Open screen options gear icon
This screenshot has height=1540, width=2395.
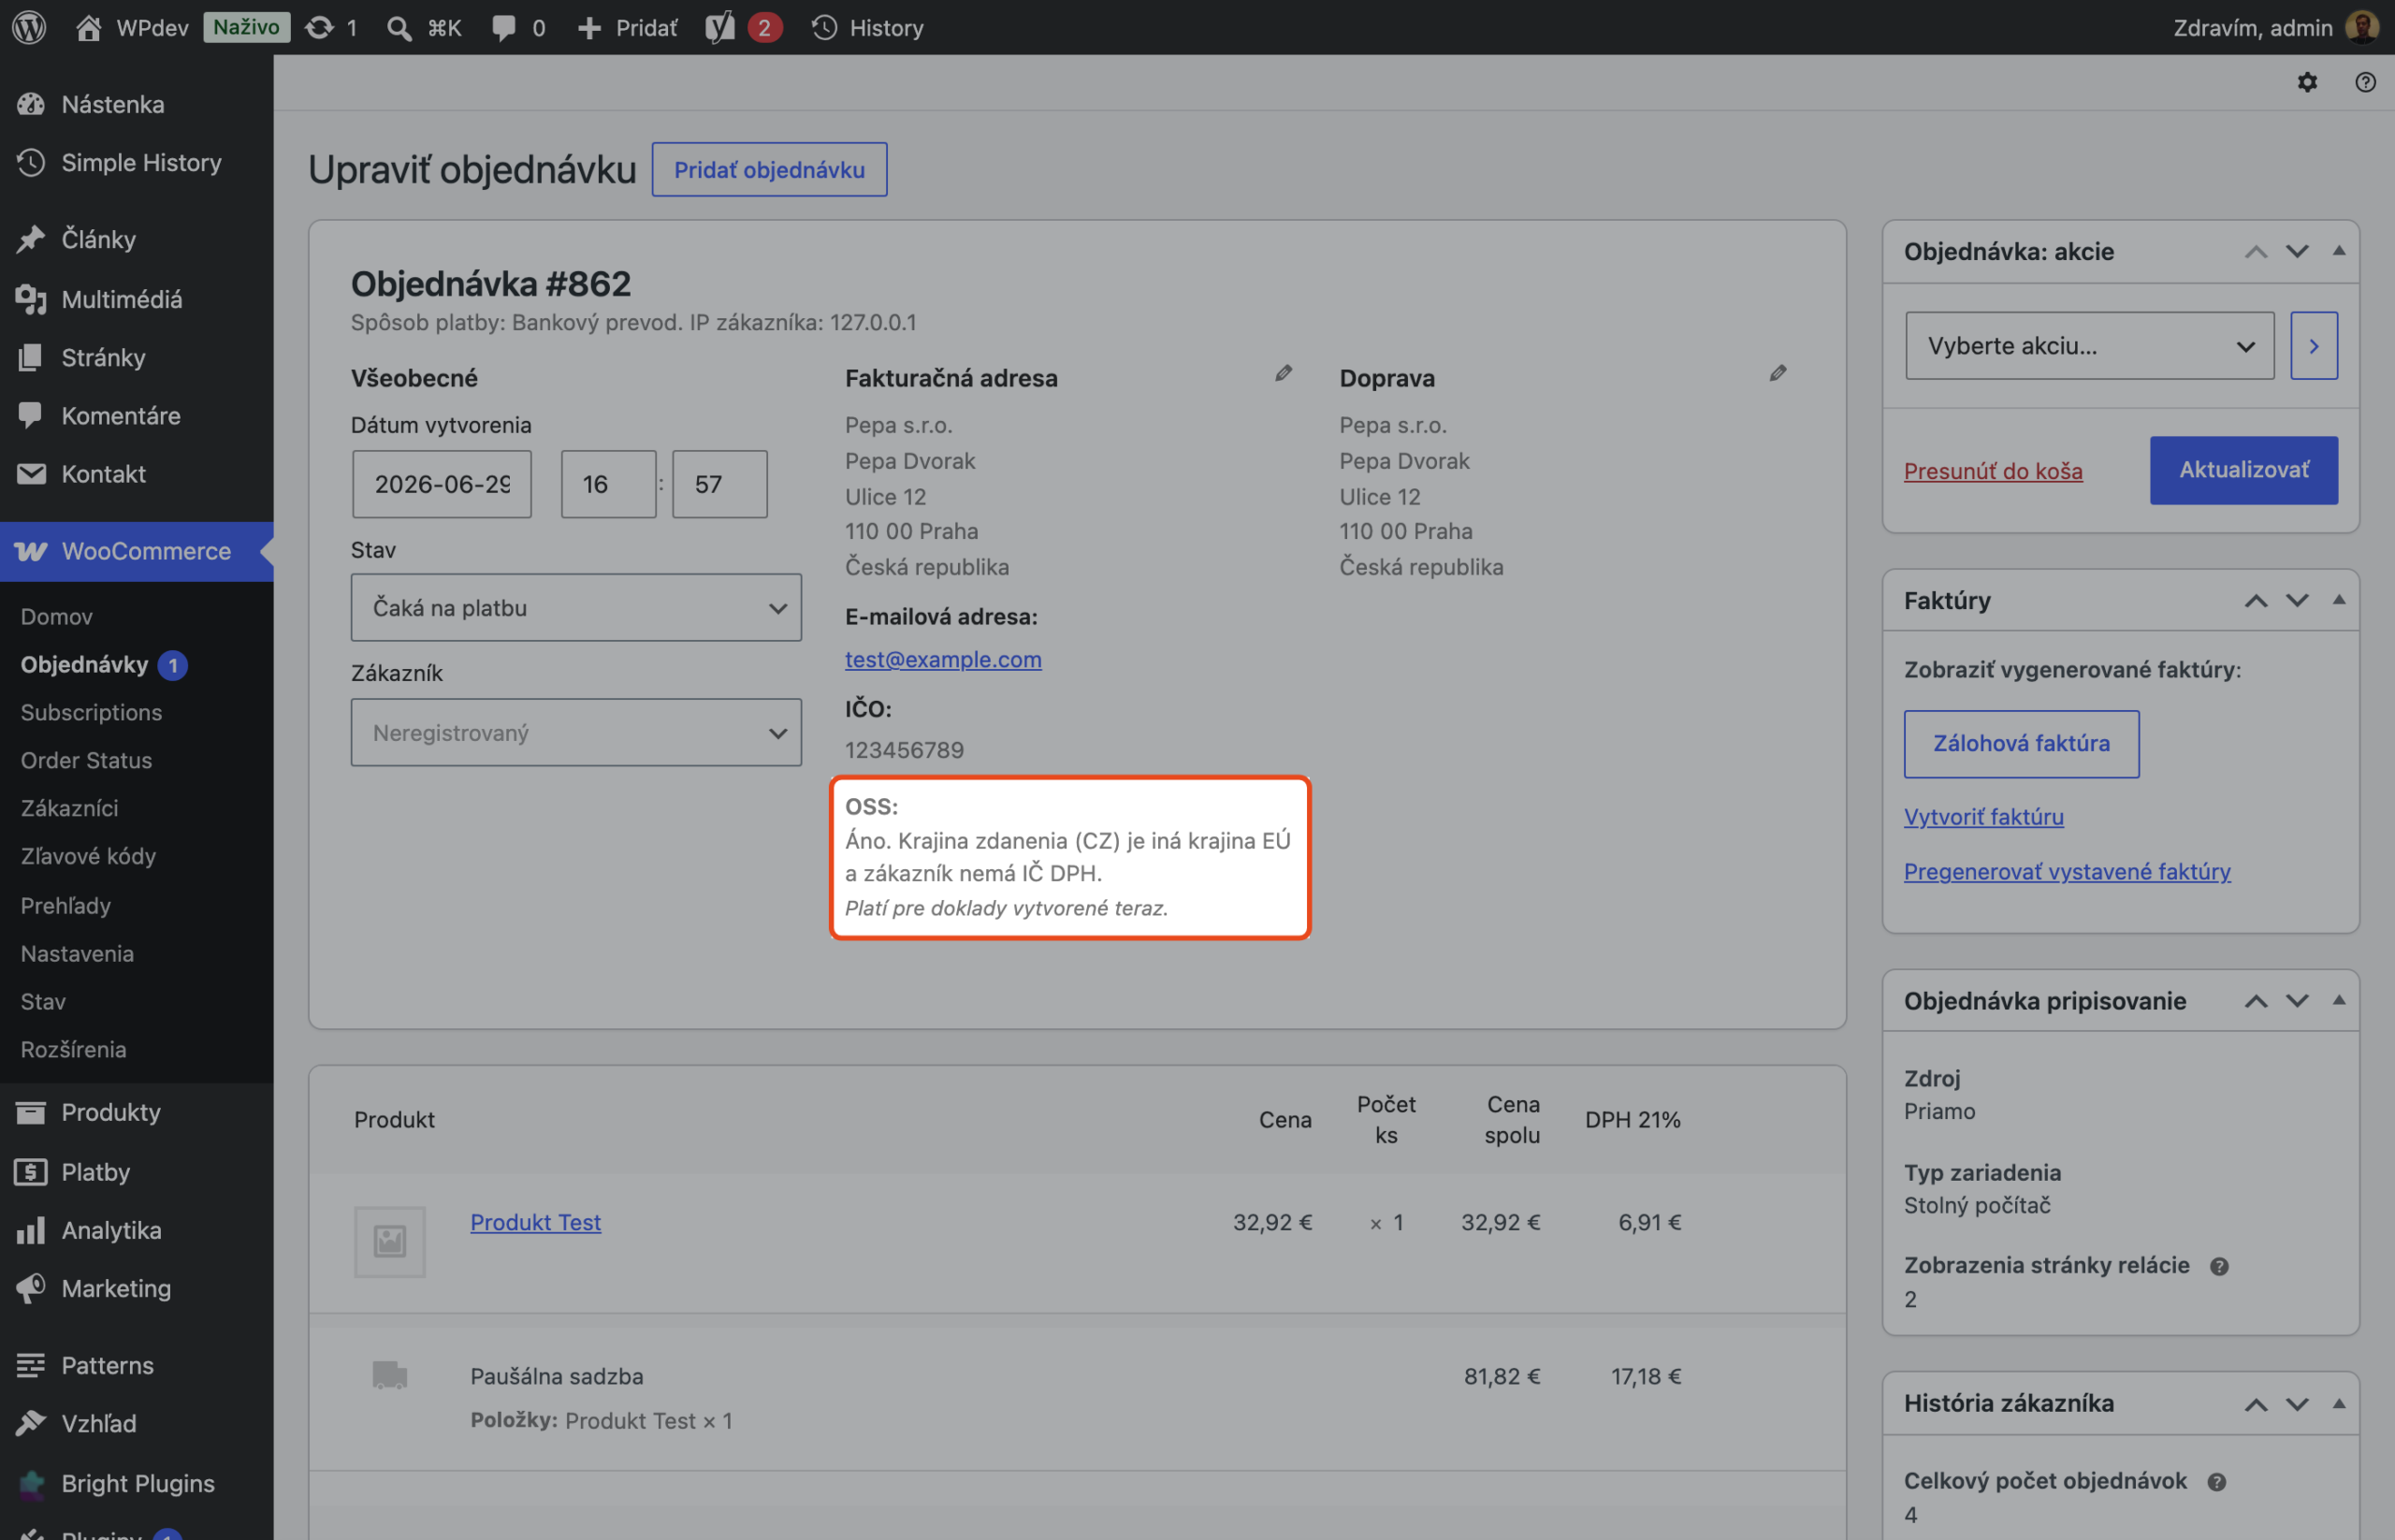pyautogui.click(x=2307, y=82)
